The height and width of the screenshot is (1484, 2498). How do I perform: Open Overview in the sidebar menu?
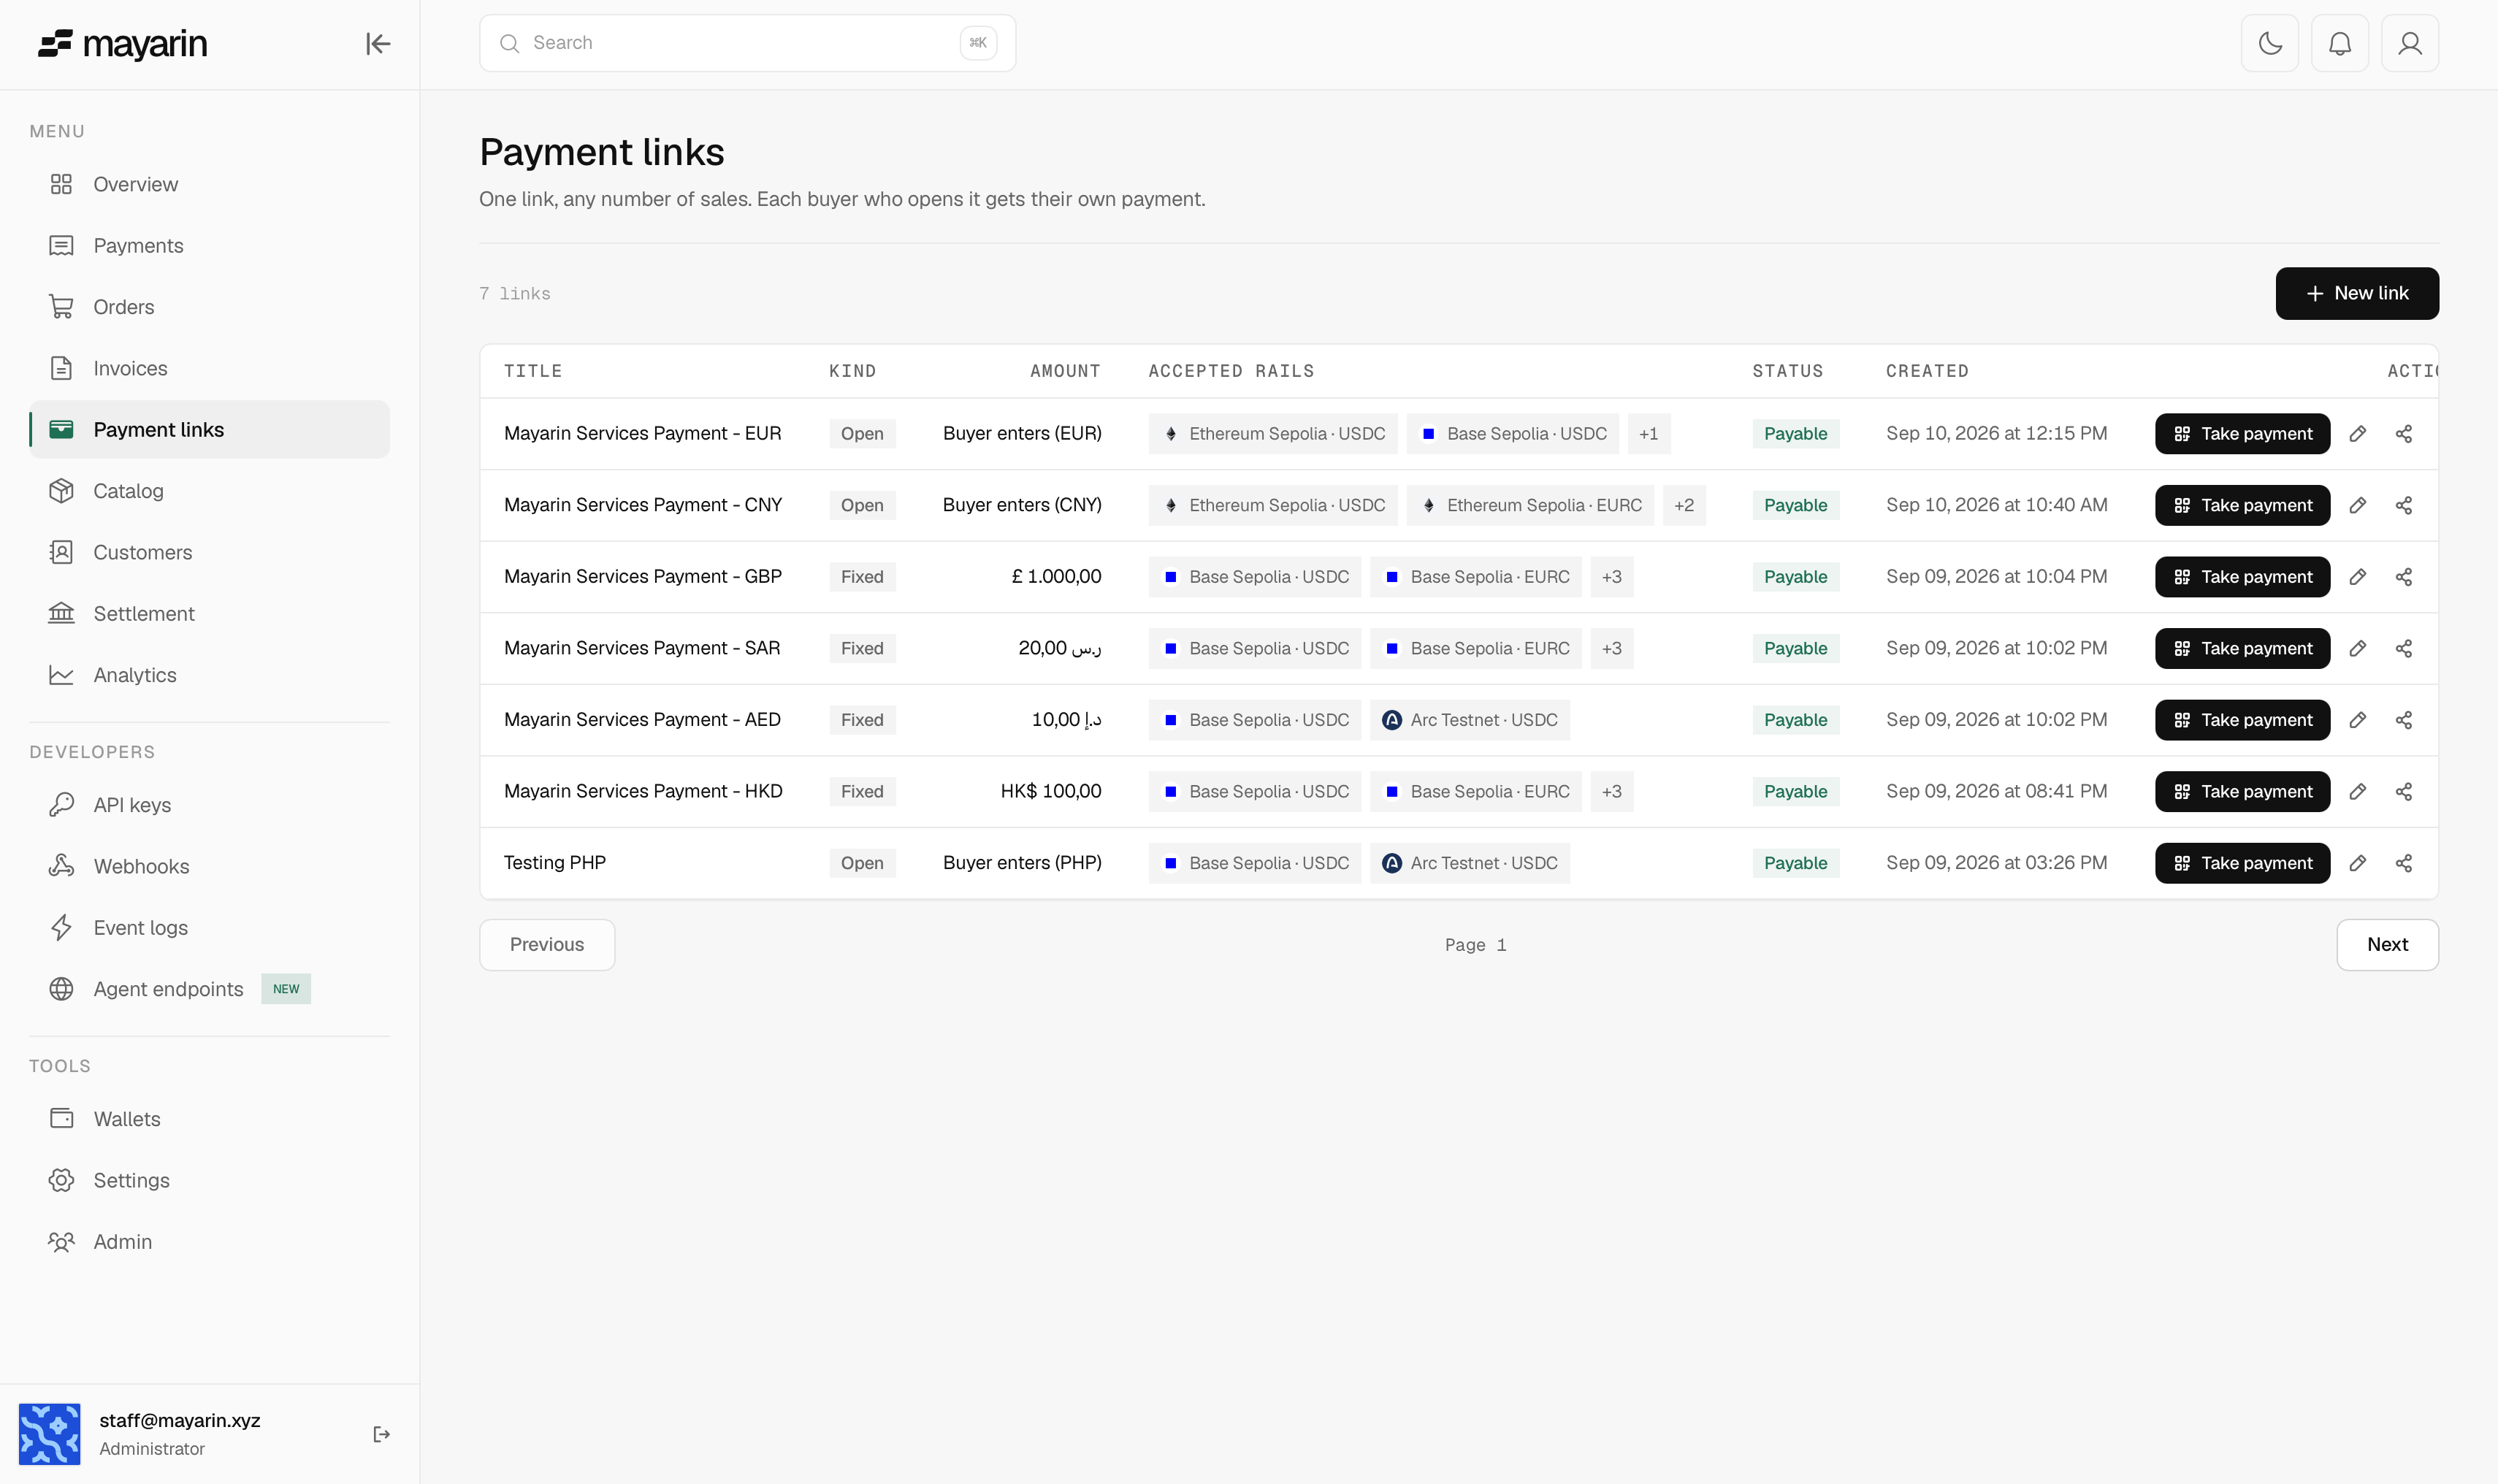(209, 184)
